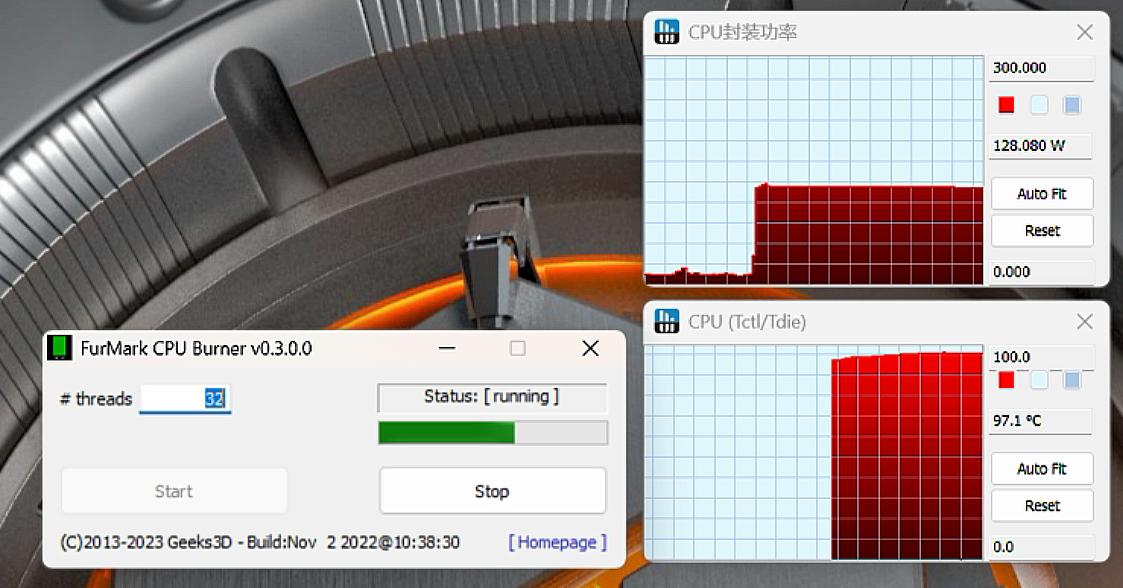This screenshot has width=1123, height=588.
Task: Close the FurMark CPU Burner window
Action: [x=590, y=348]
